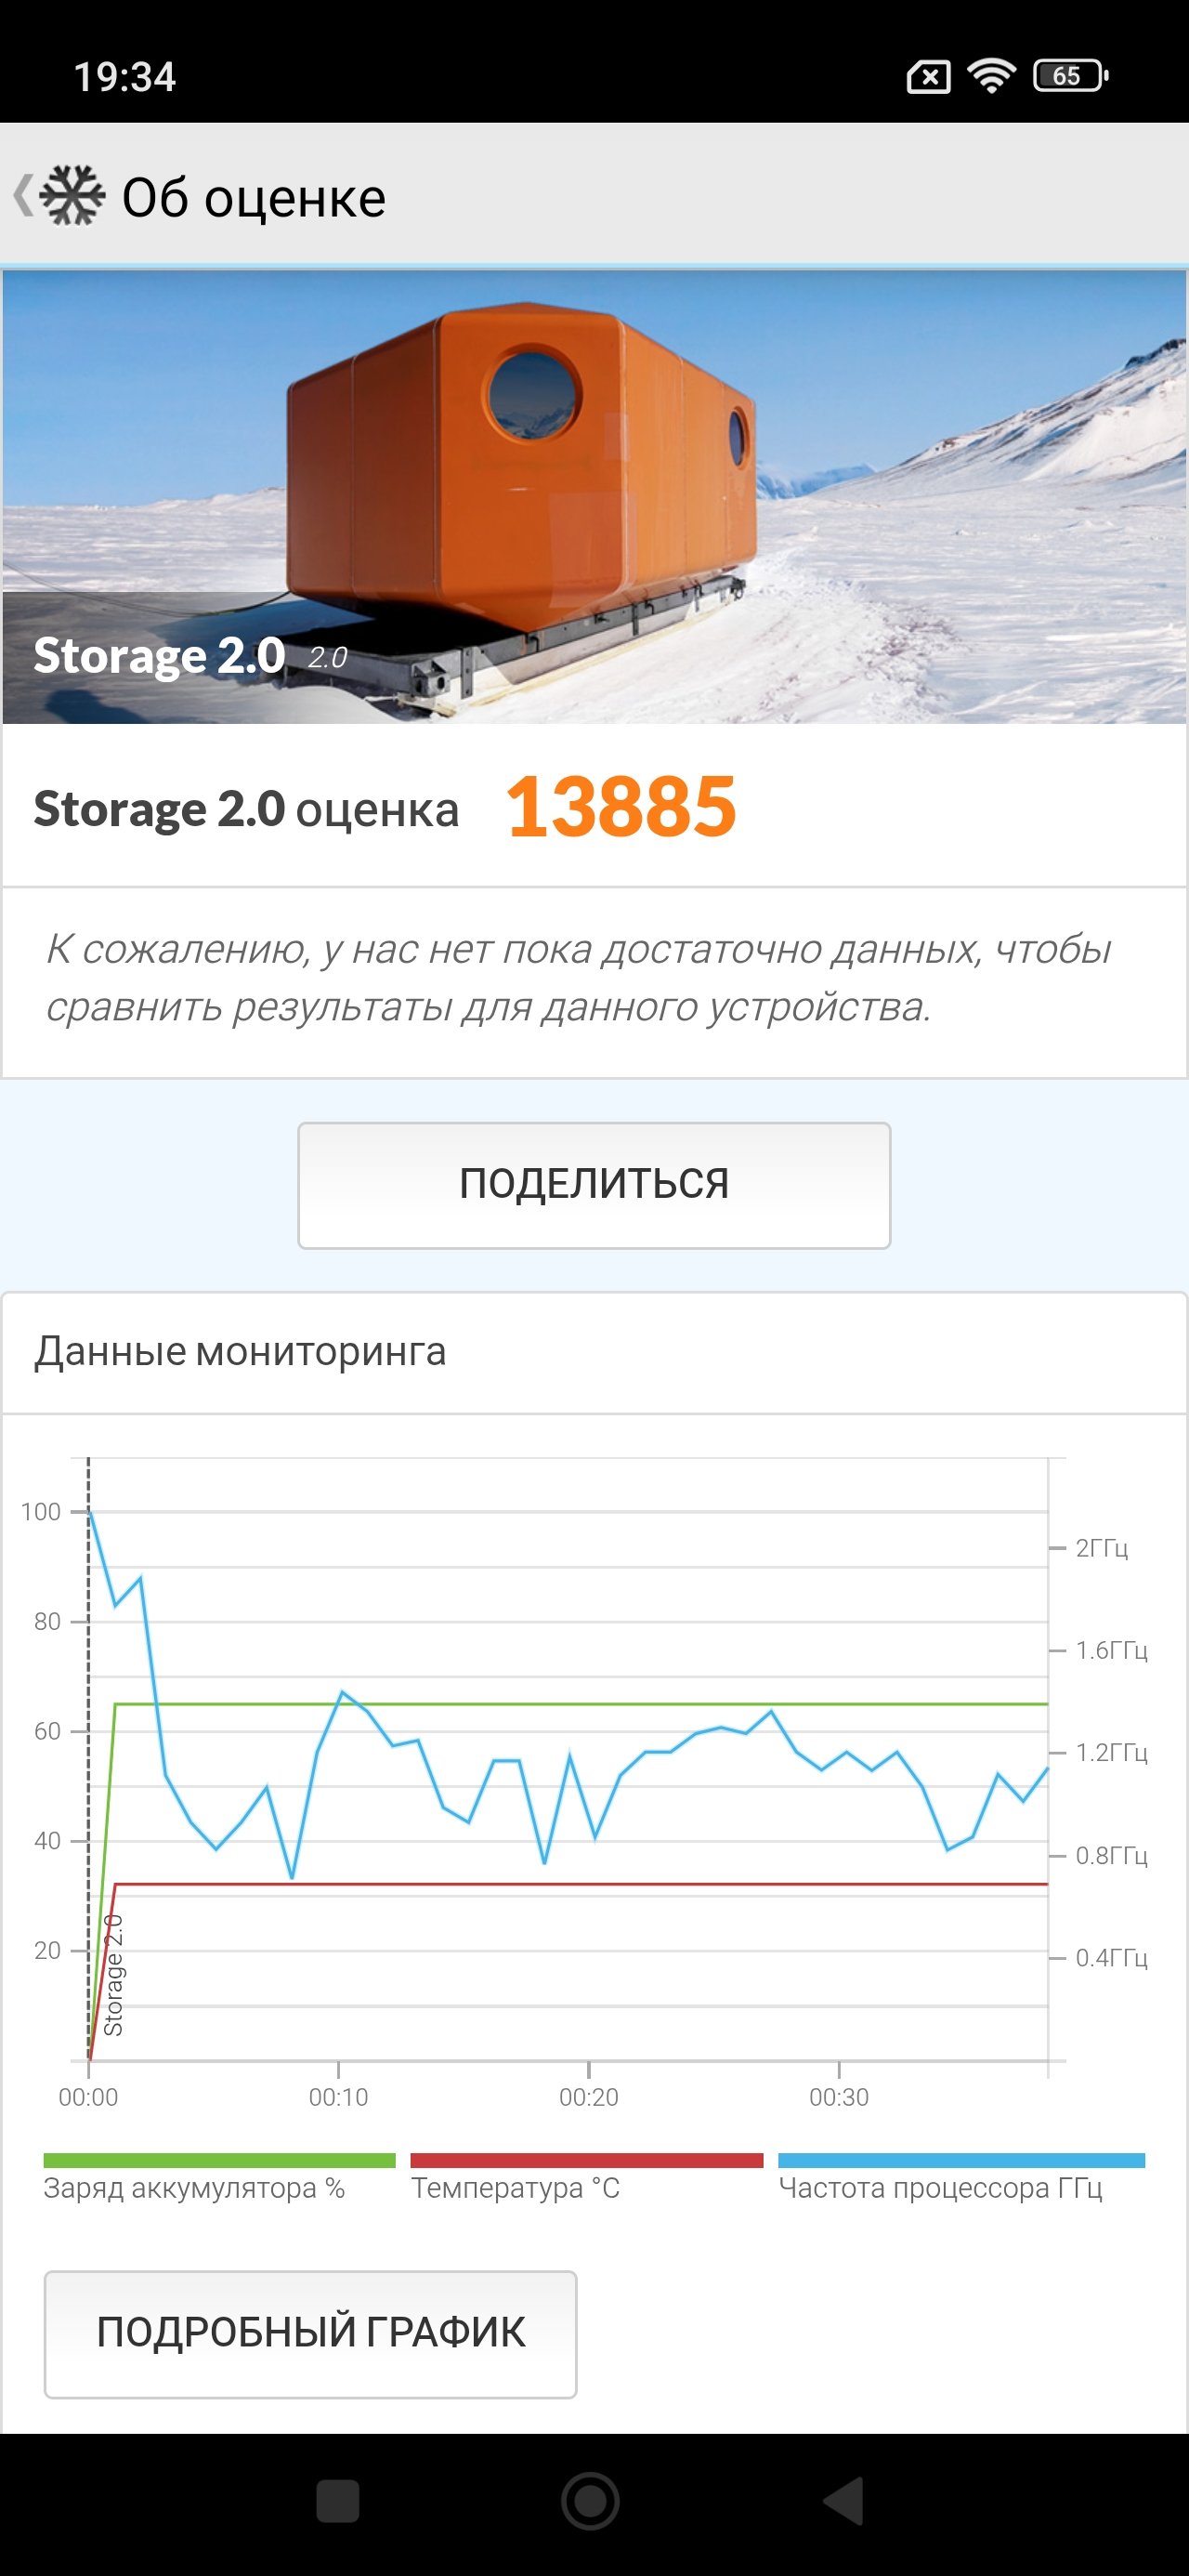Viewport: 1189px width, 2576px height.
Task: Tap the back chevron in header
Action: [22, 195]
